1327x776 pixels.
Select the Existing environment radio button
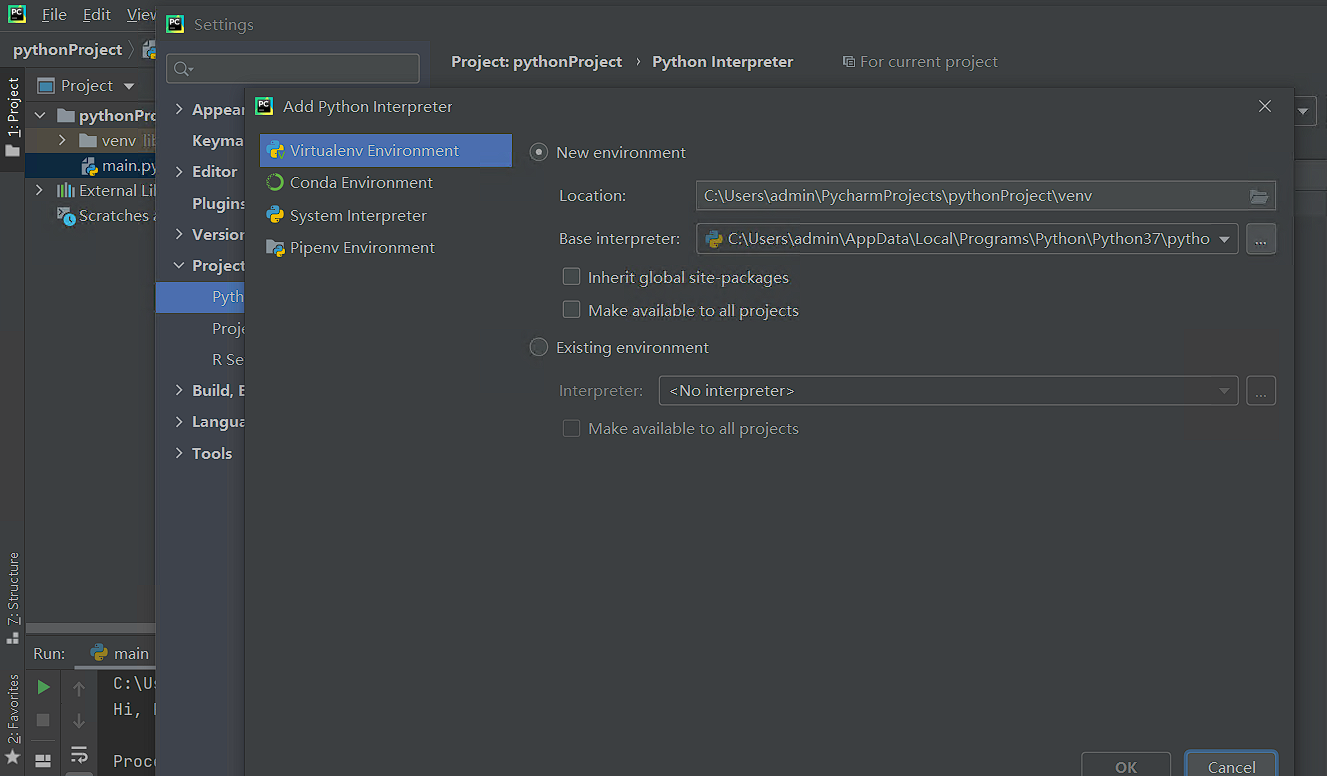tap(539, 348)
